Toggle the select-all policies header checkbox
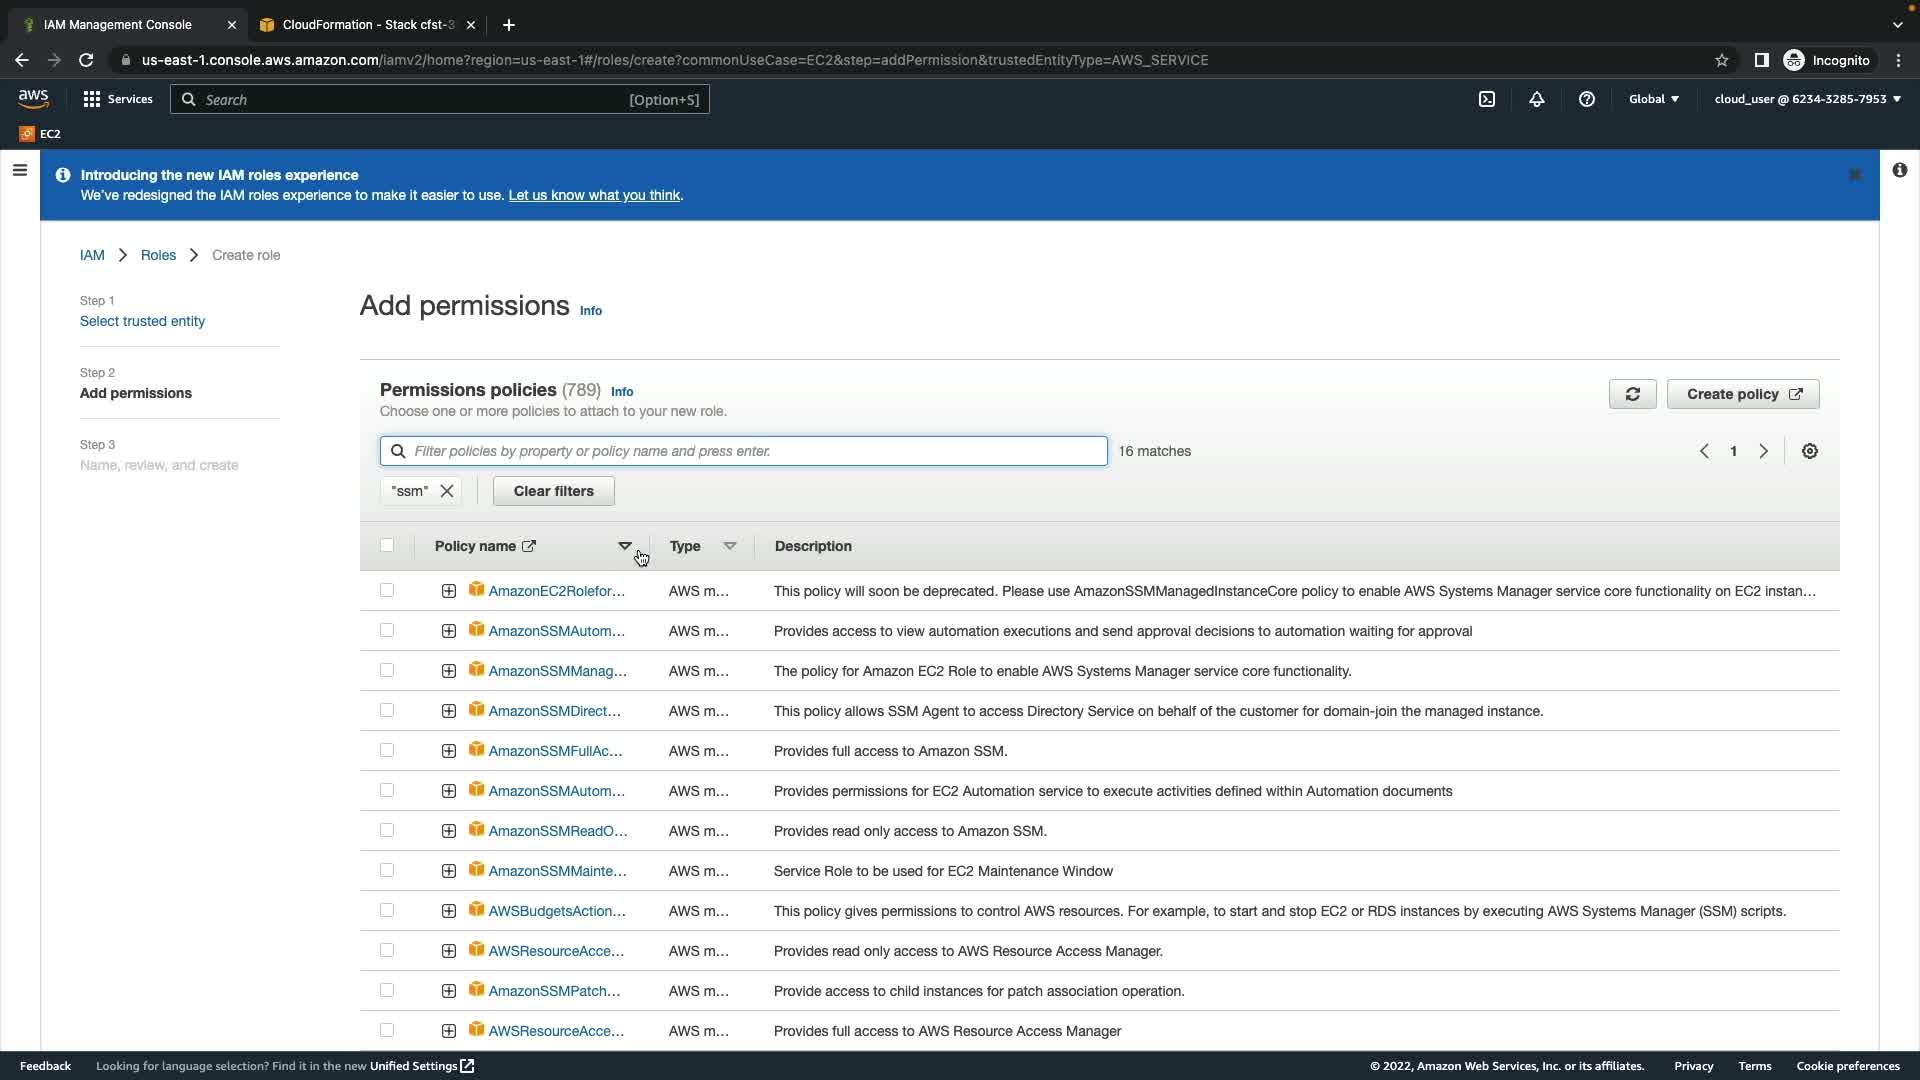The image size is (1920, 1080). (387, 545)
